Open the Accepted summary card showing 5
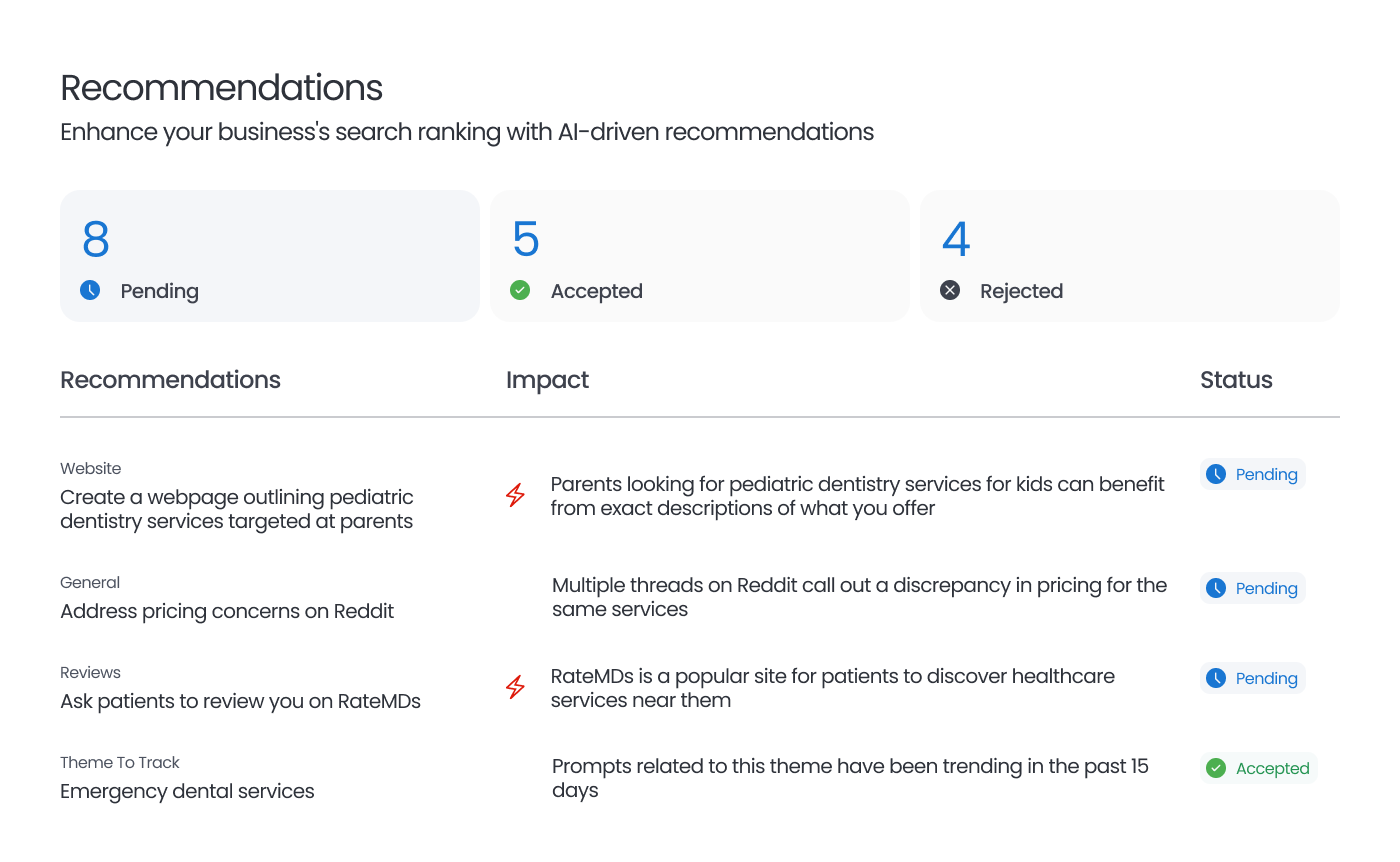 point(700,255)
